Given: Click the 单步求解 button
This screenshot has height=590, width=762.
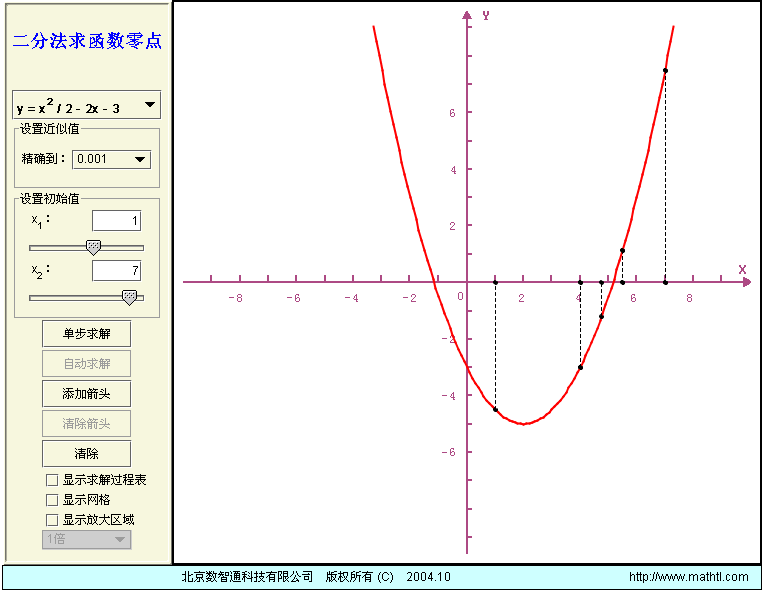Looking at the screenshot, I should coord(87,333).
